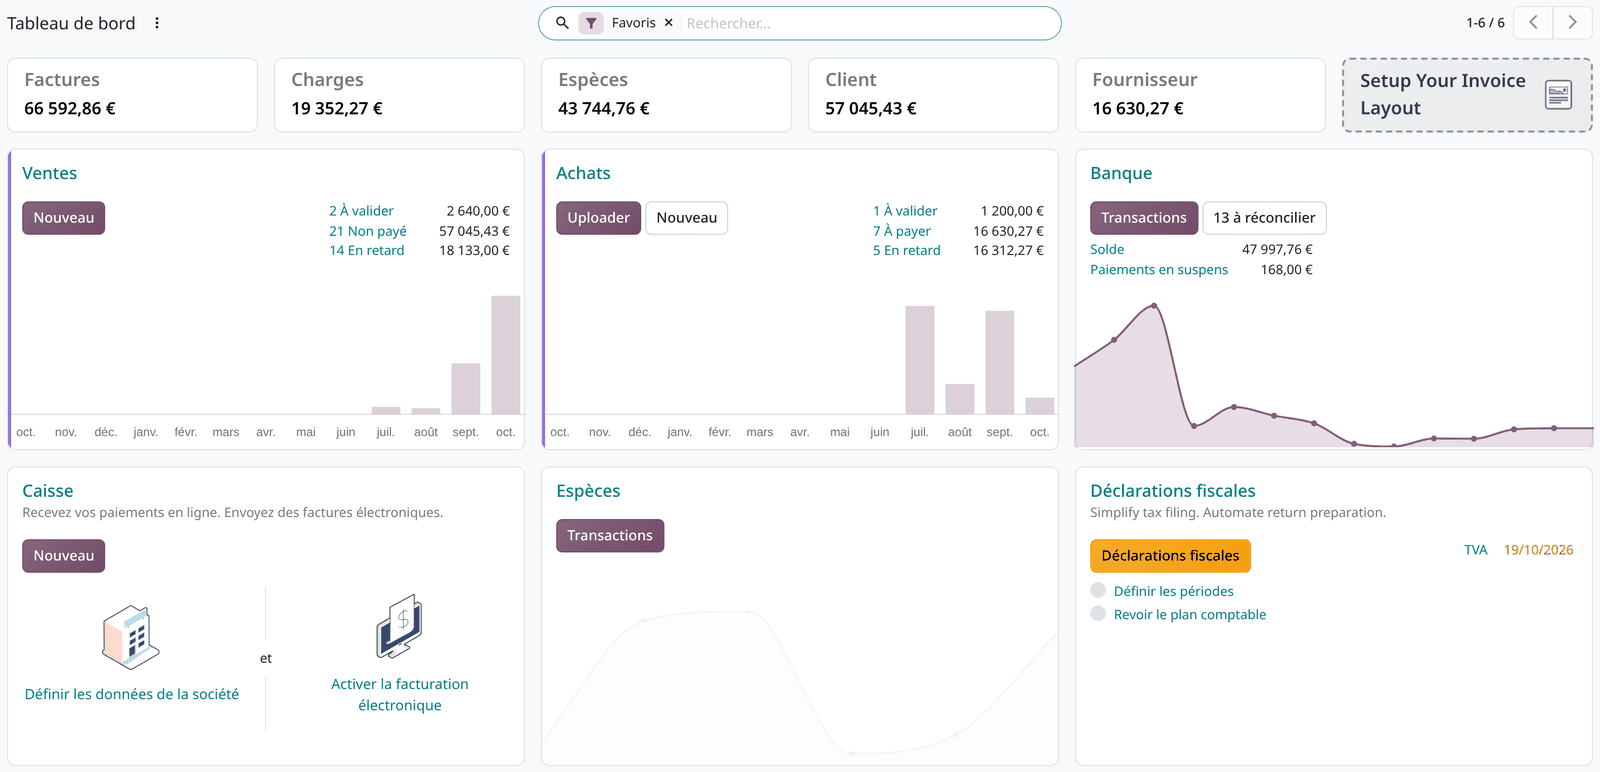Open the Achats journal title
Viewport: 1600px width, 772px height.
583,173
